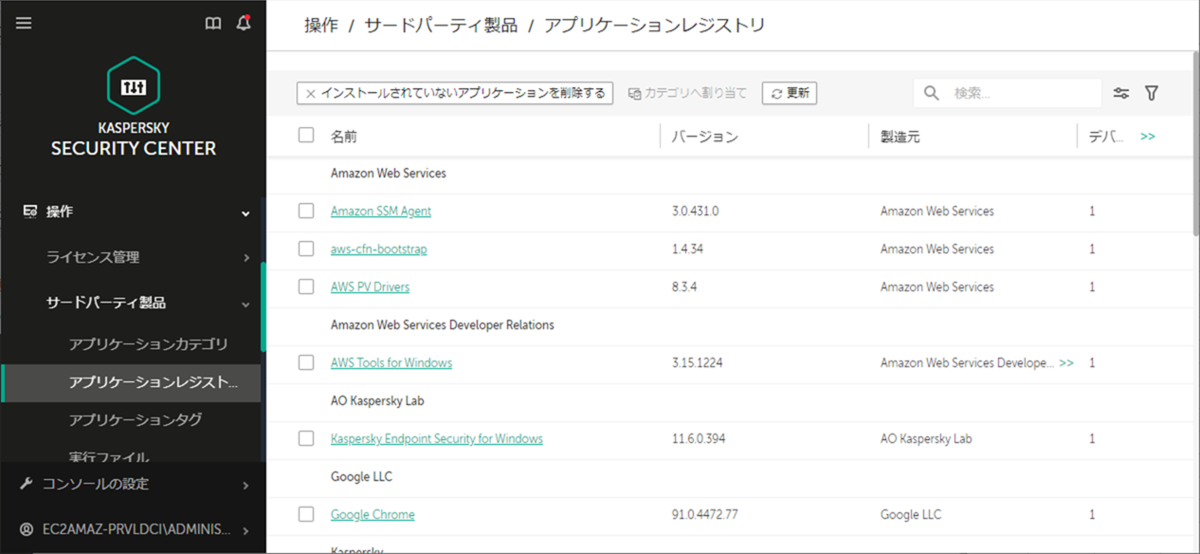
Task: Check the Amazon SSM Agent row checkbox
Action: (x=306, y=211)
